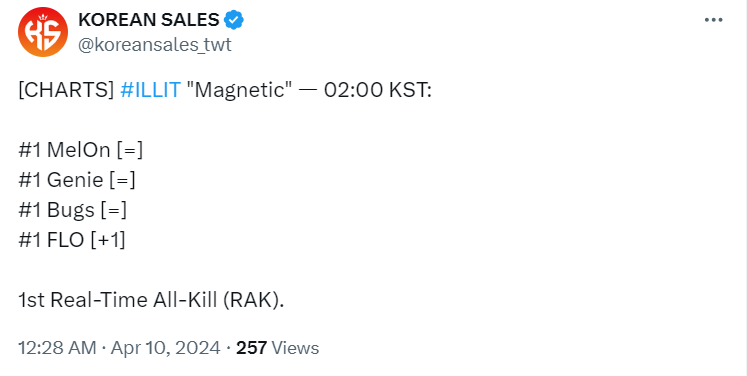Click the #1 Genie line
747x376 pixels.
tap(77, 180)
